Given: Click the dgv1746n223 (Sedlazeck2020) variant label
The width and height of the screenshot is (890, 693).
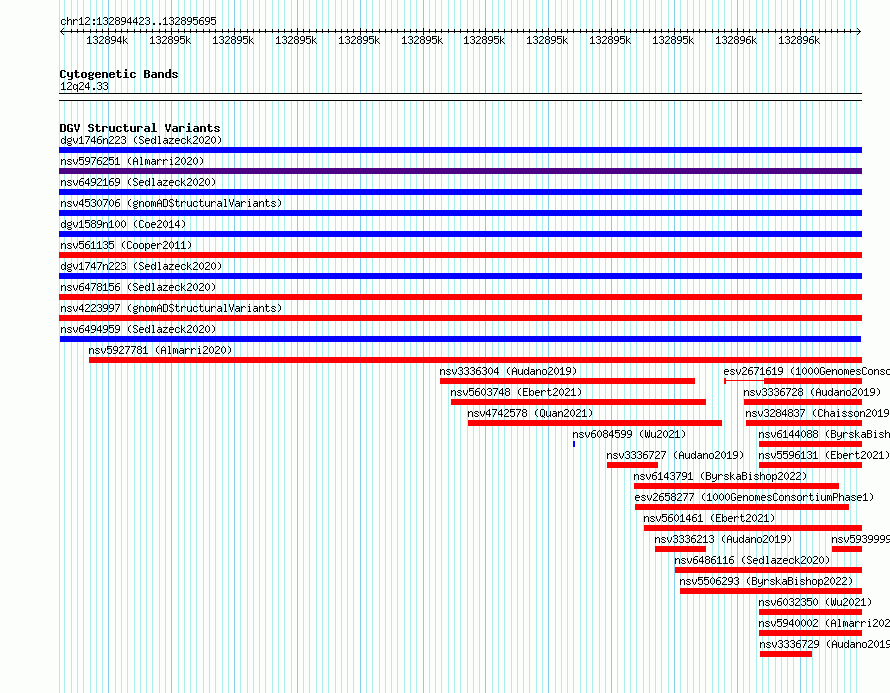Looking at the screenshot, I should coord(141,140).
